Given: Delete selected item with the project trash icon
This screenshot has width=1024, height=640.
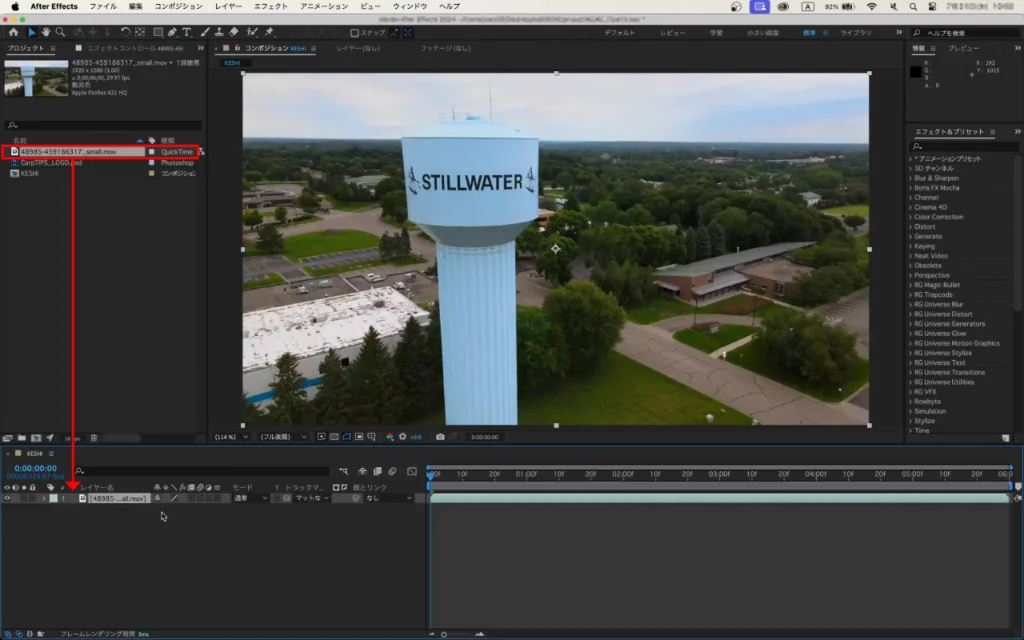Looking at the screenshot, I should (x=94, y=437).
